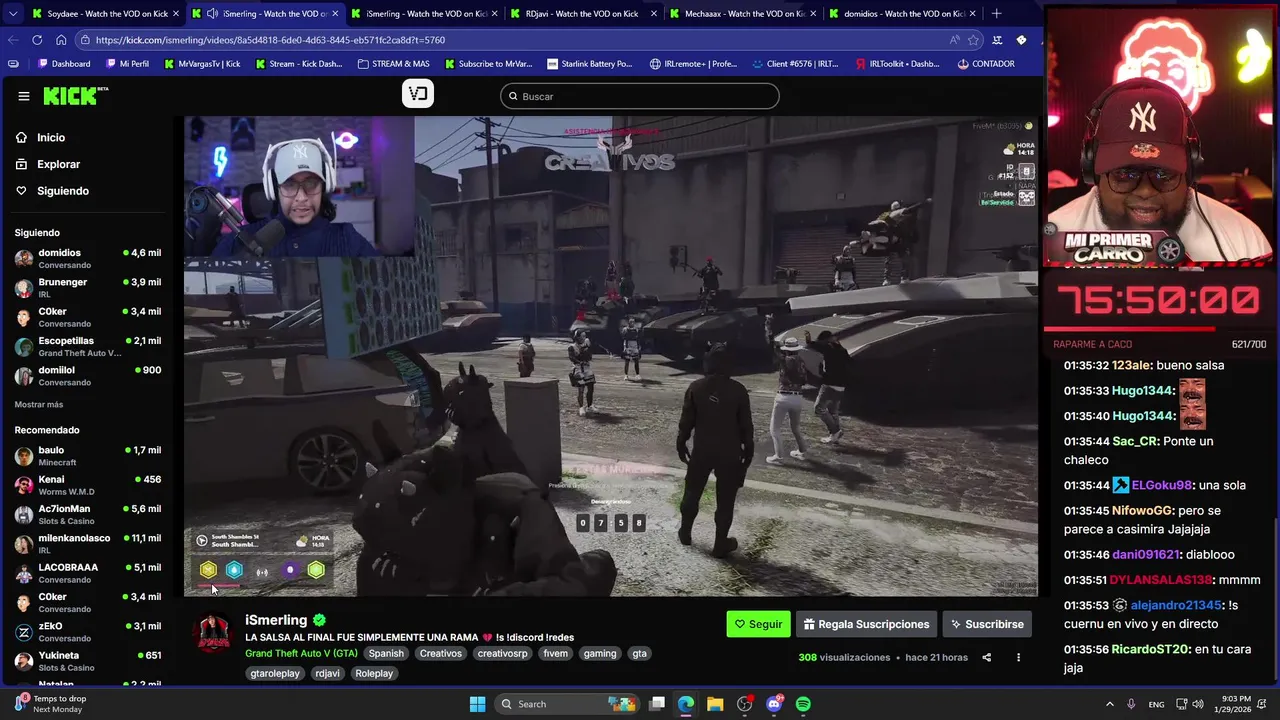Go to the Kick home logo

[x=75, y=96]
